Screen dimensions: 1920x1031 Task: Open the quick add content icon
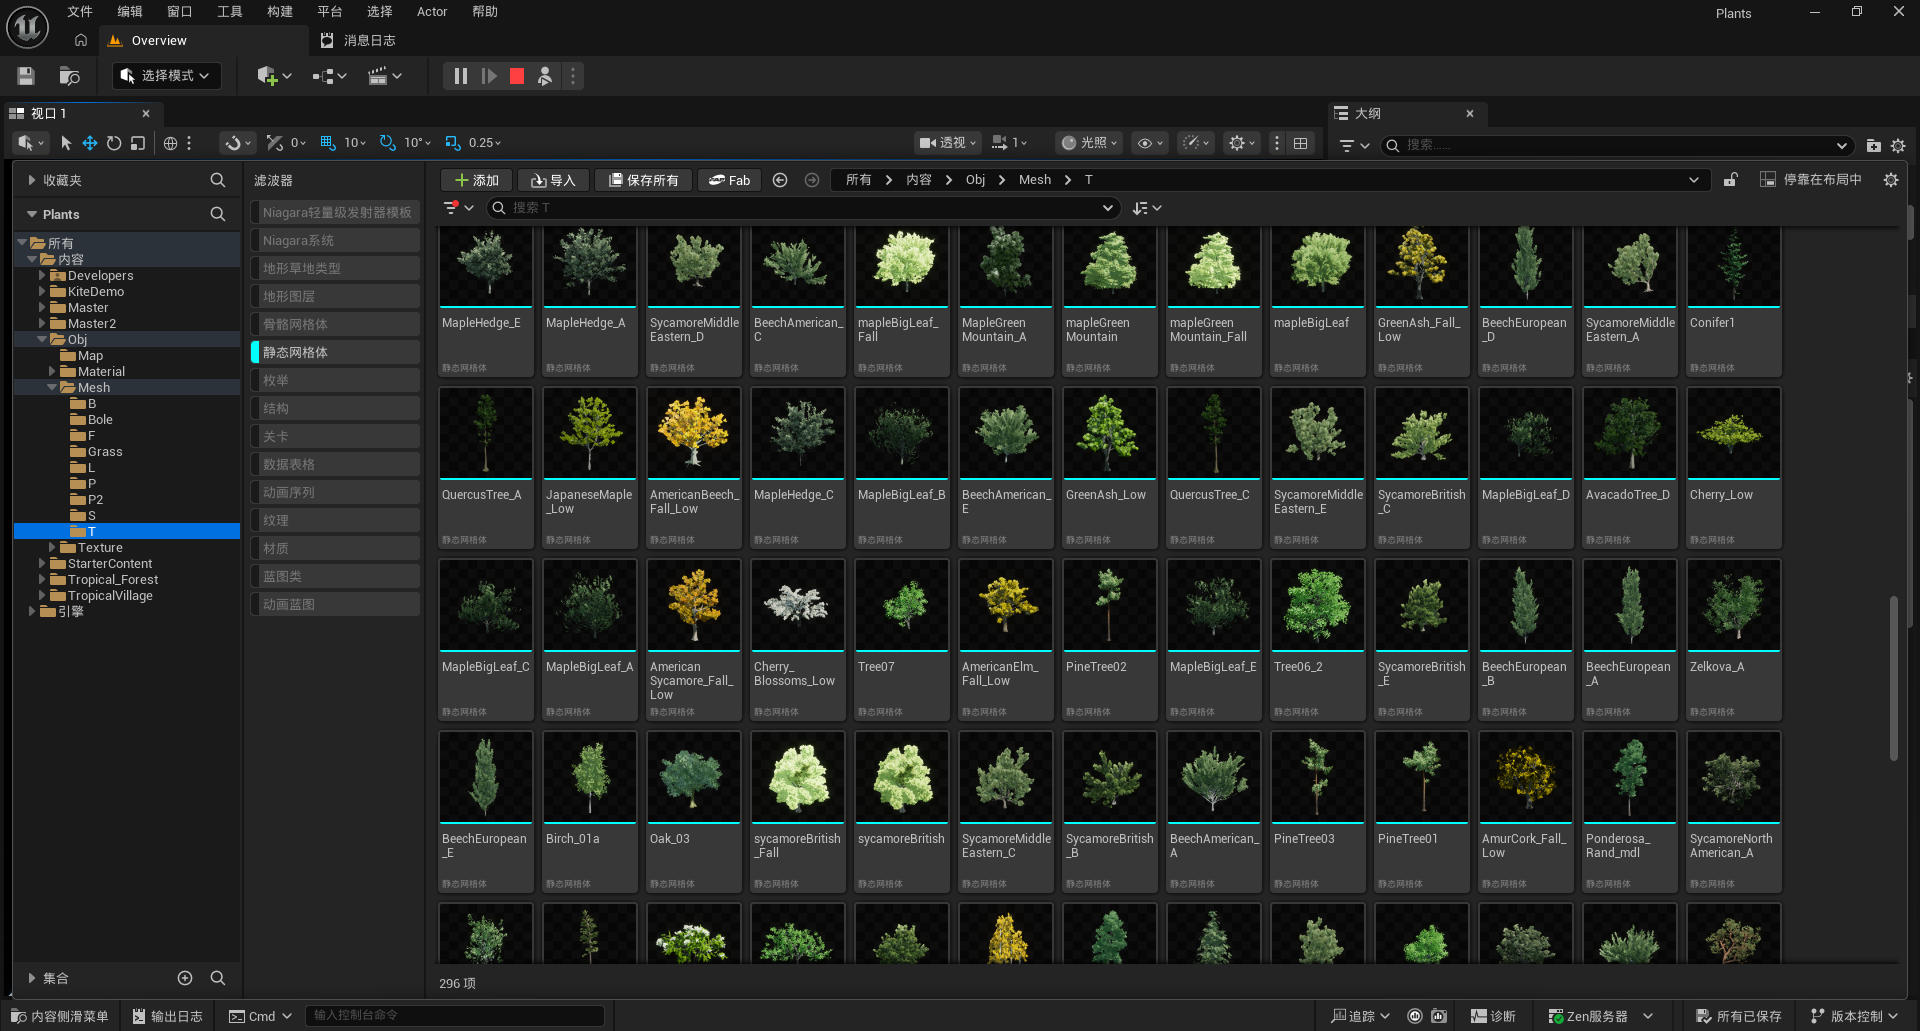tap(274, 76)
